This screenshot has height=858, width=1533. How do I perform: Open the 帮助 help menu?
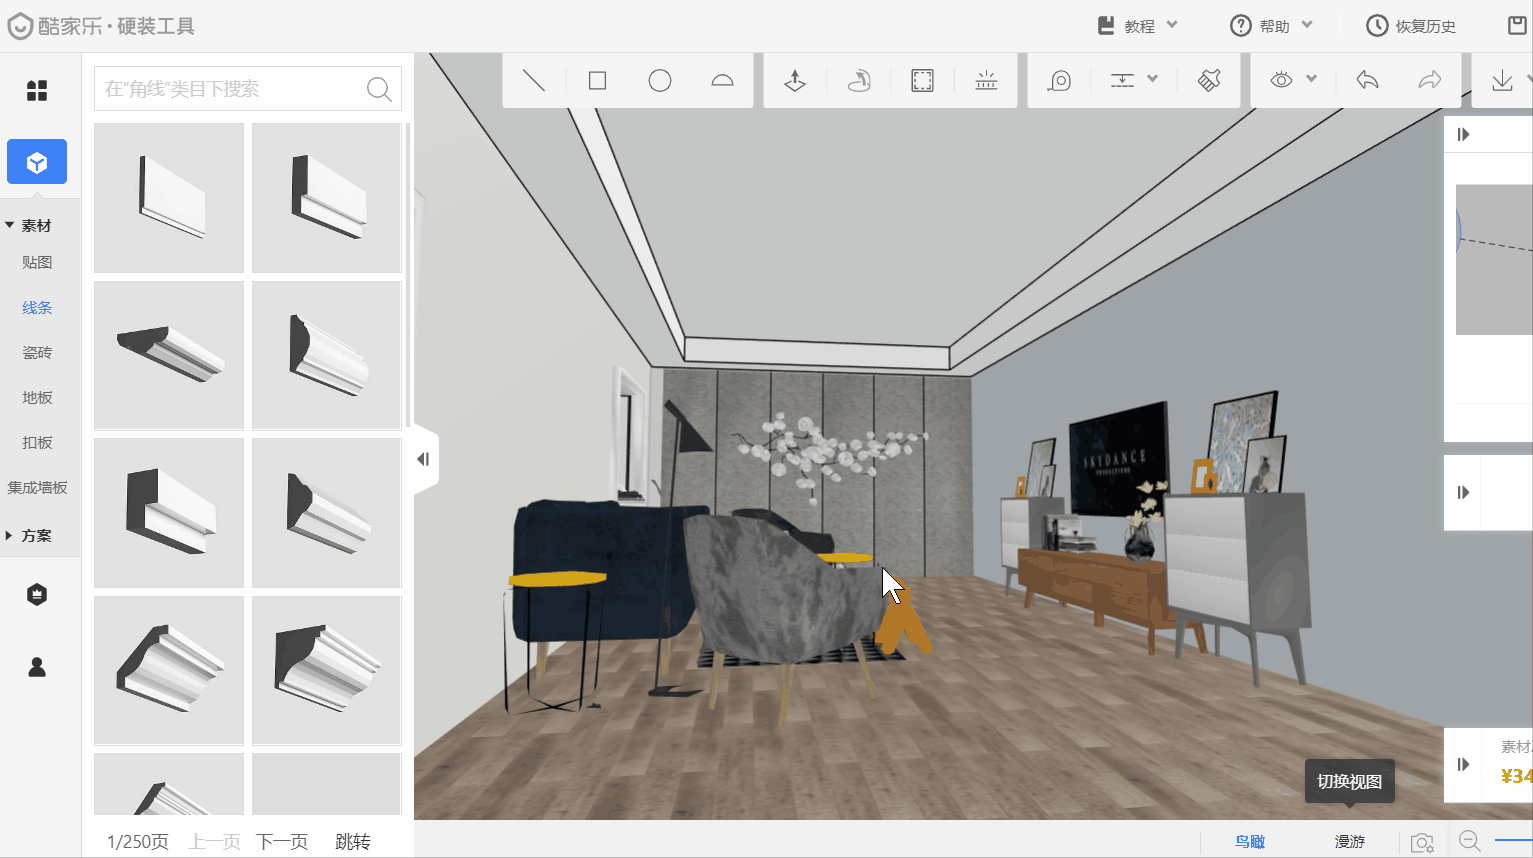coord(1272,26)
